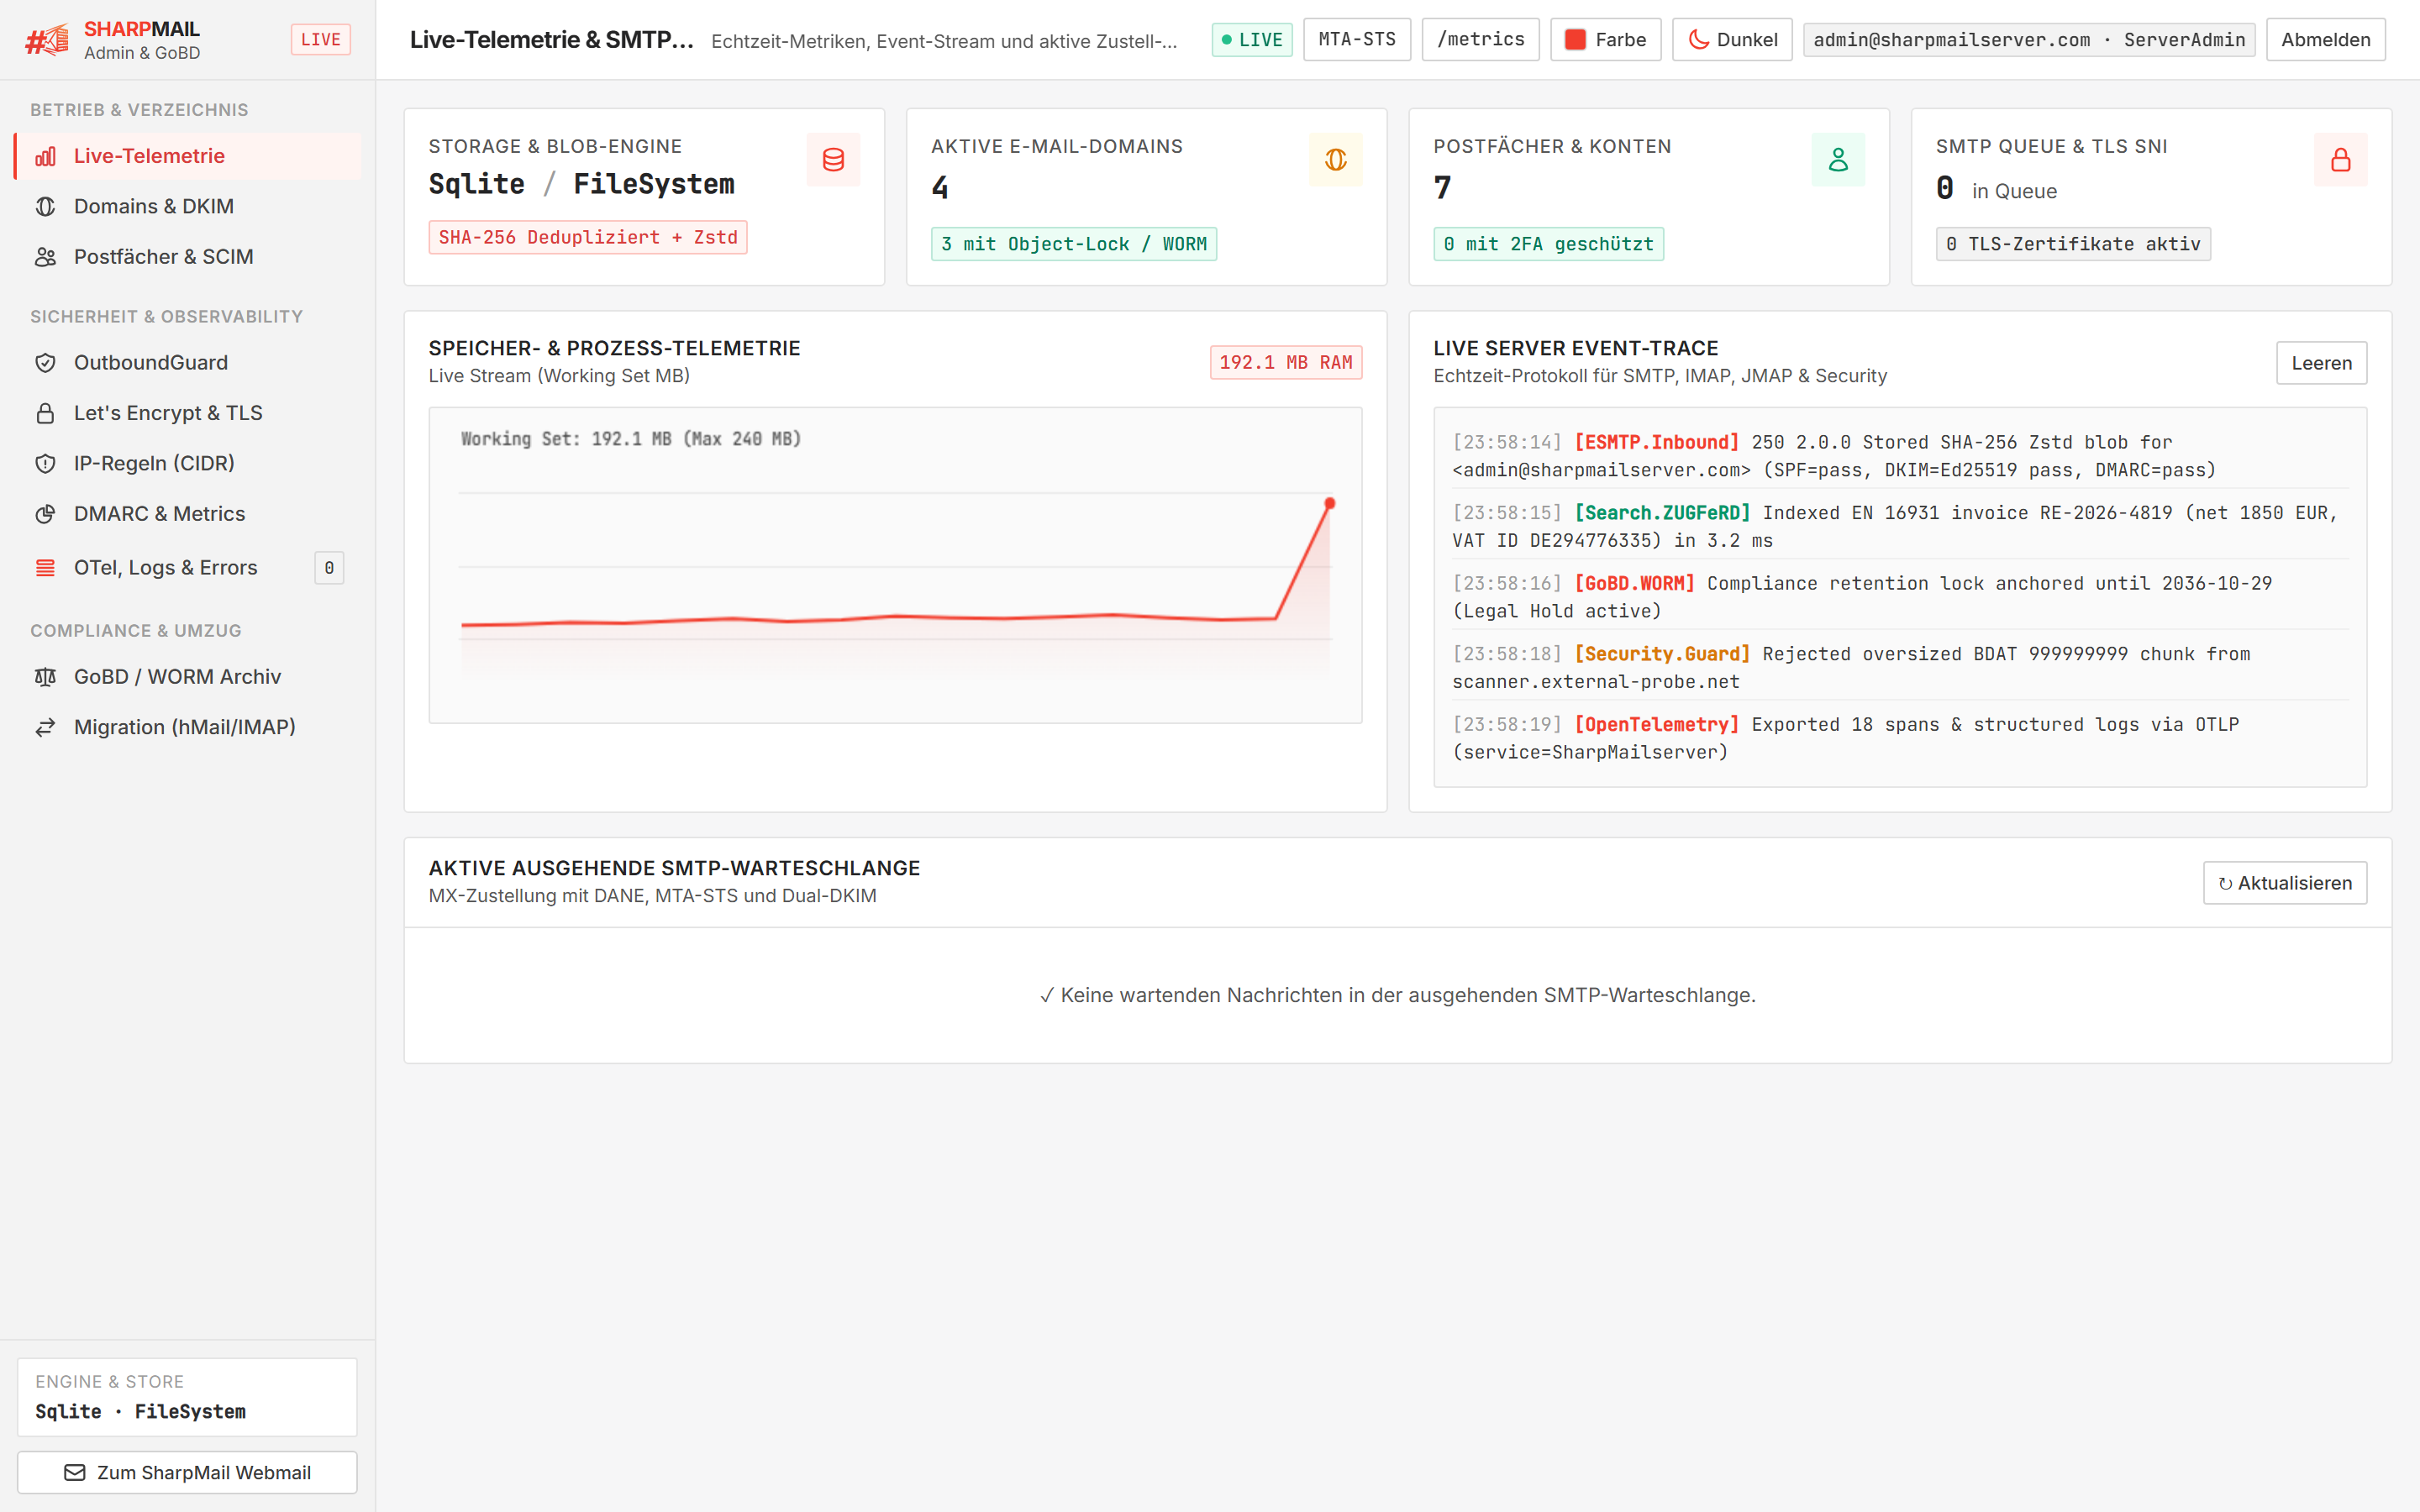
Task: Click the envelope icon on Webmail button
Action: (x=75, y=1472)
